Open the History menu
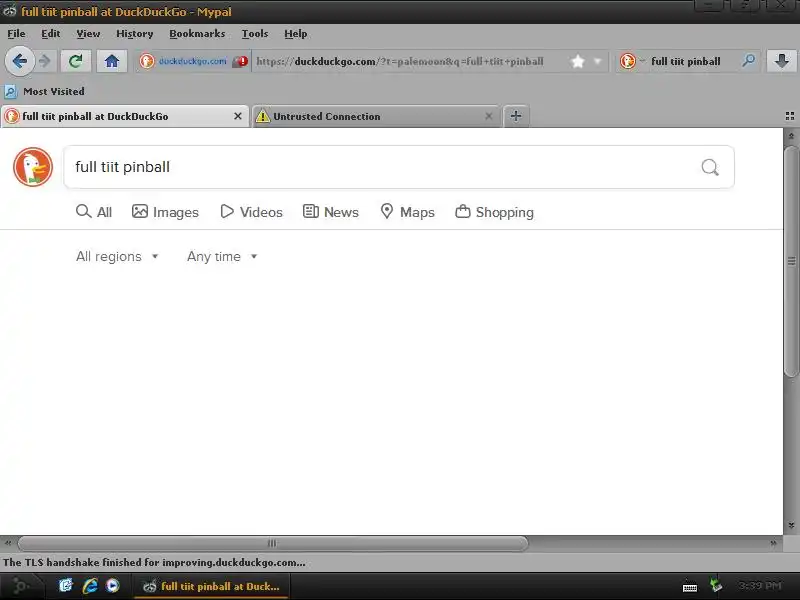The width and height of the screenshot is (800, 600). pyautogui.click(x=135, y=34)
